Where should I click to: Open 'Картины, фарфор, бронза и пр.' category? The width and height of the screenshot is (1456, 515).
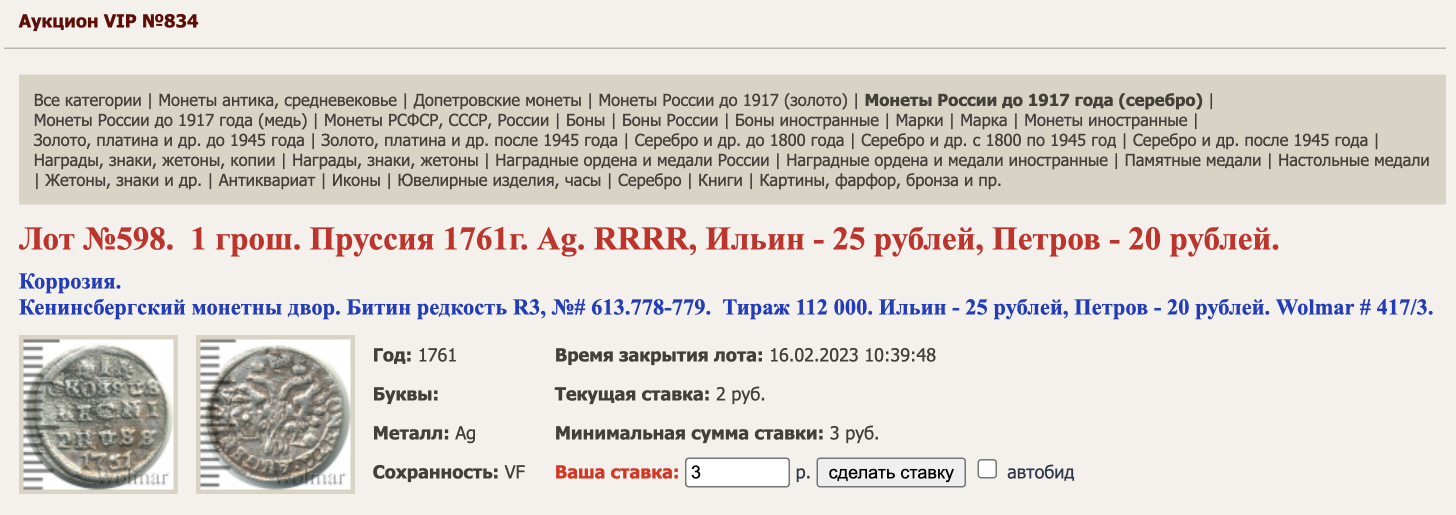880,181
